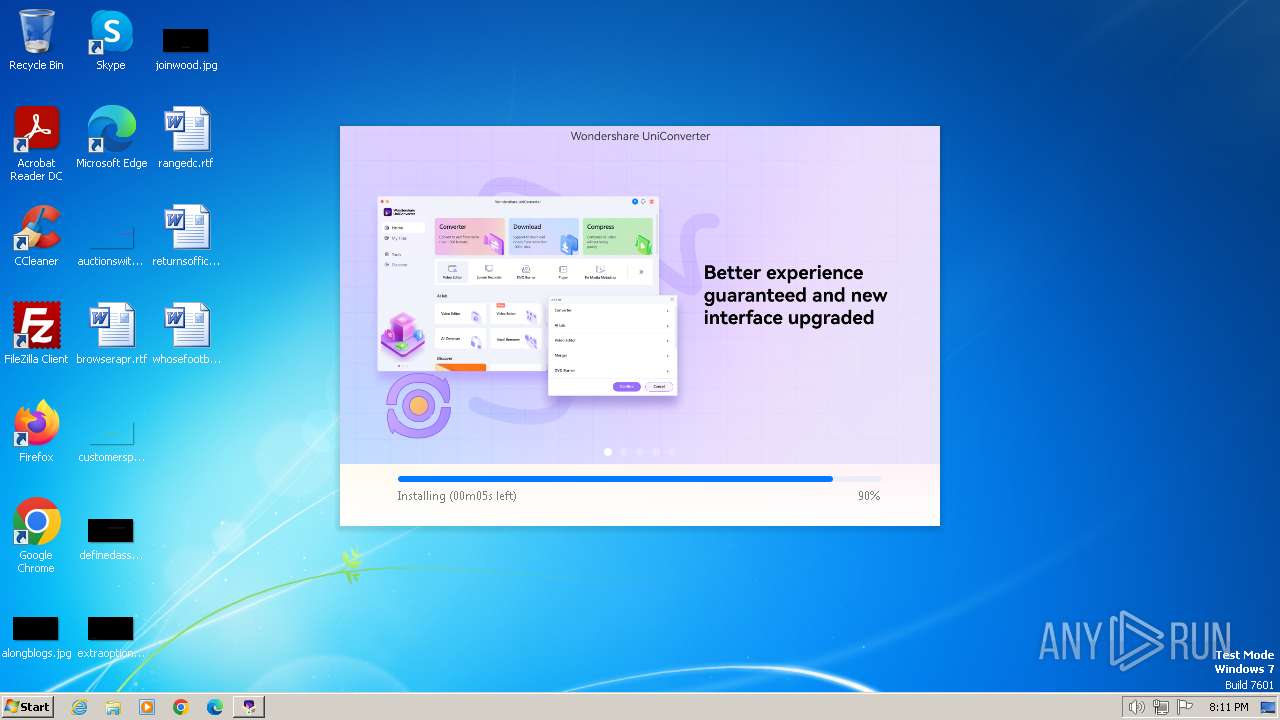Launch FileZilla Client shortcut
Image resolution: width=1280 pixels, height=720 pixels.
click(x=36, y=334)
